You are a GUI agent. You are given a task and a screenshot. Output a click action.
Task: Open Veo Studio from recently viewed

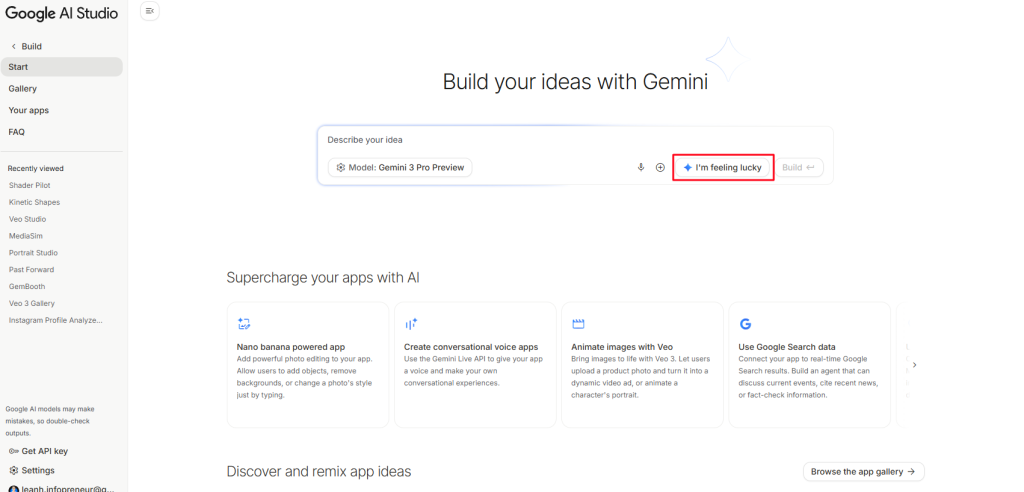27,219
